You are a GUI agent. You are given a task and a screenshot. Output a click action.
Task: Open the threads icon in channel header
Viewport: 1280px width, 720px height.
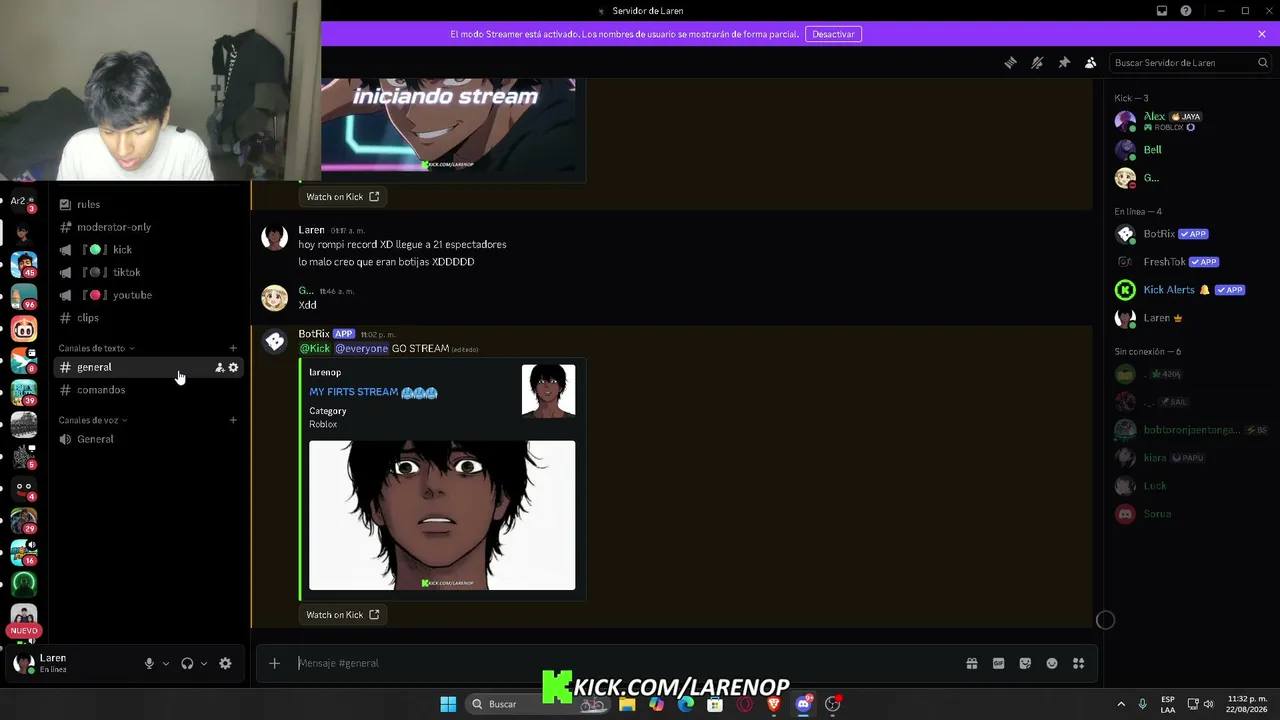click(x=1010, y=62)
